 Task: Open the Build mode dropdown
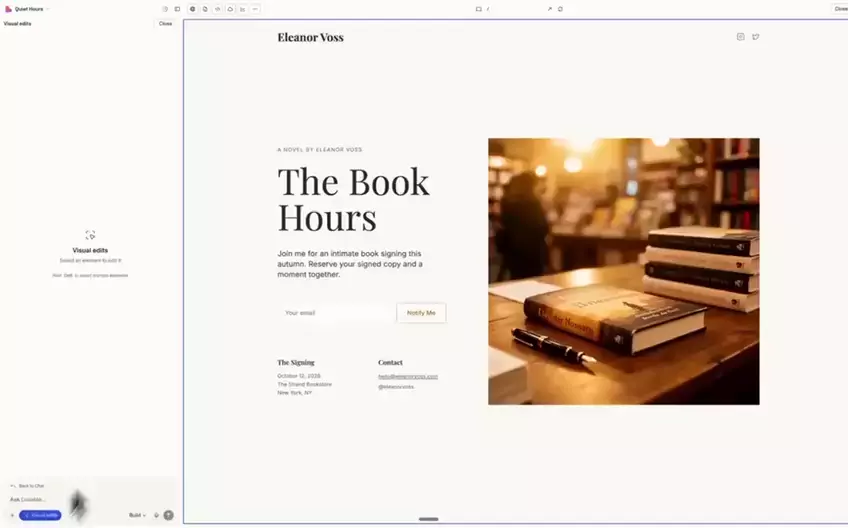pos(137,515)
